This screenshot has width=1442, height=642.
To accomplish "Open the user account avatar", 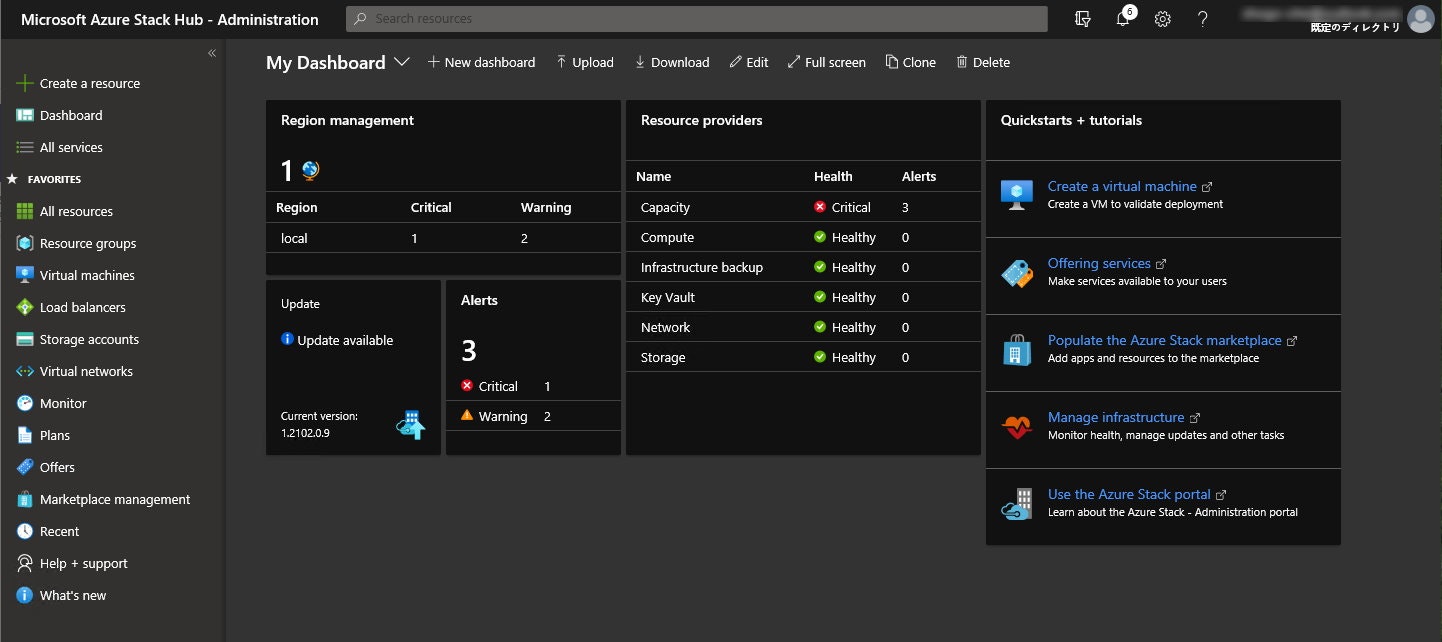I will coord(1420,19).
